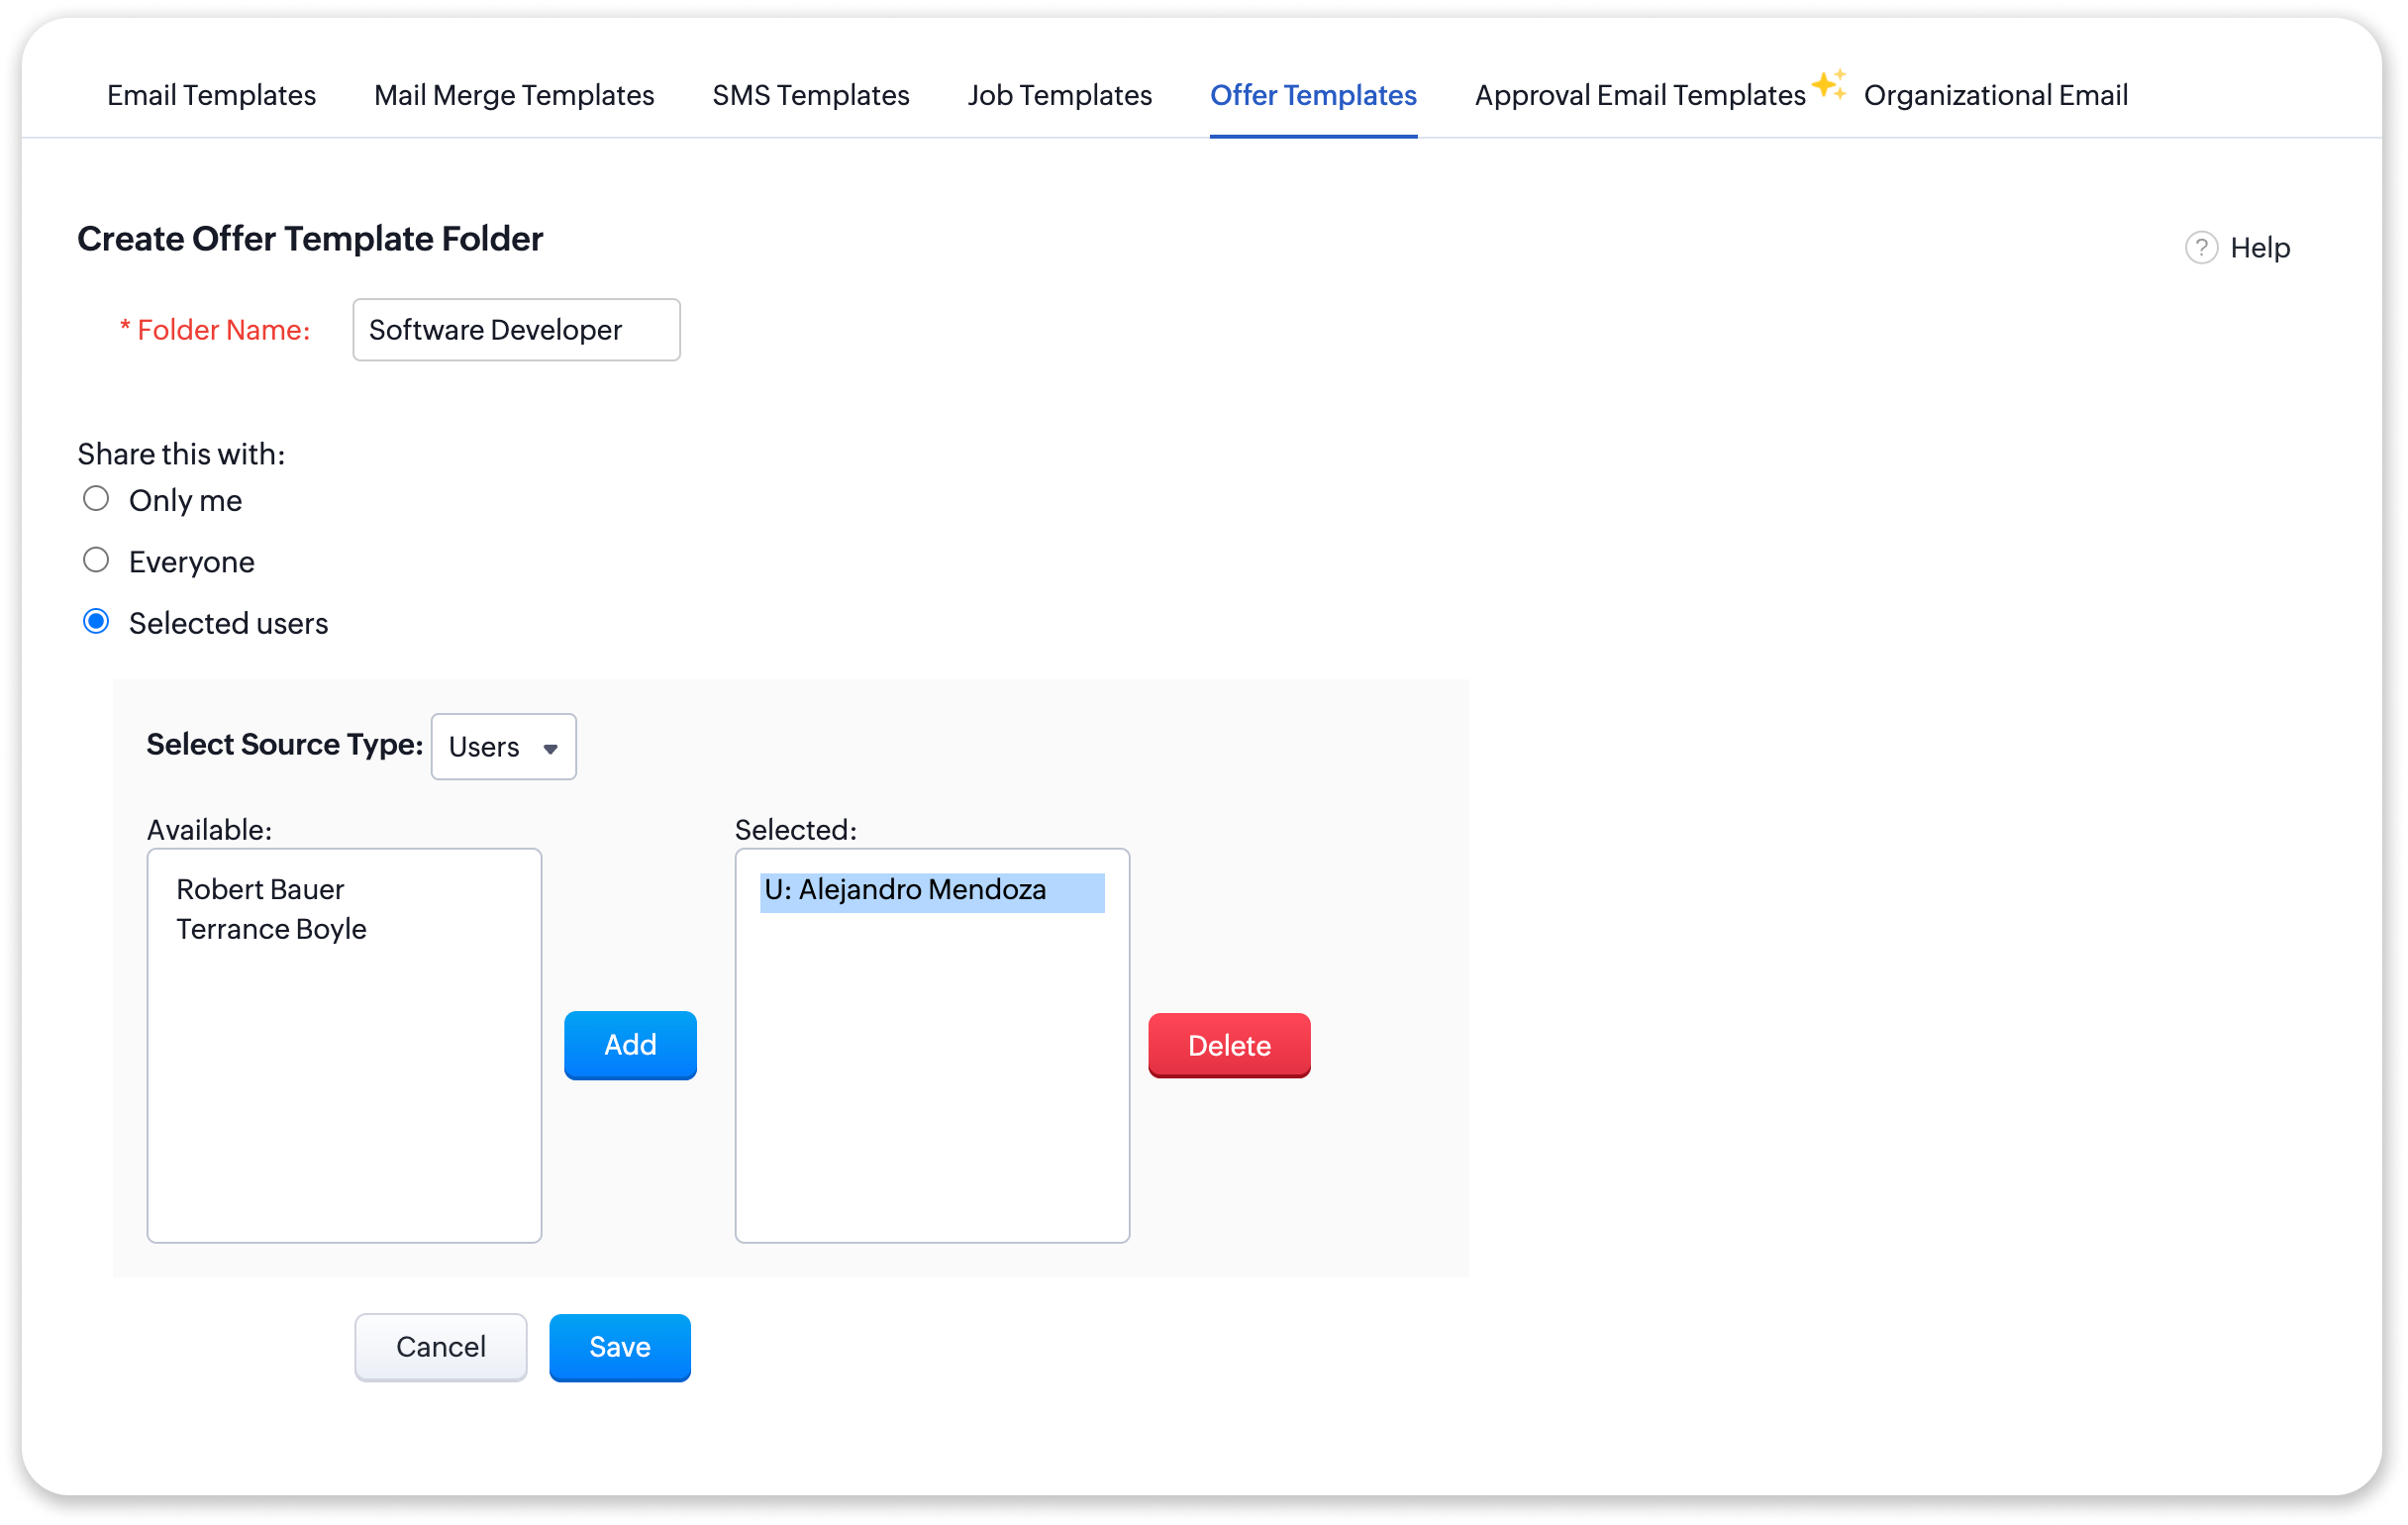Image resolution: width=2408 pixels, height=1525 pixels.
Task: Click the sparkle icon beside Approval Email Templates
Action: point(1829,85)
